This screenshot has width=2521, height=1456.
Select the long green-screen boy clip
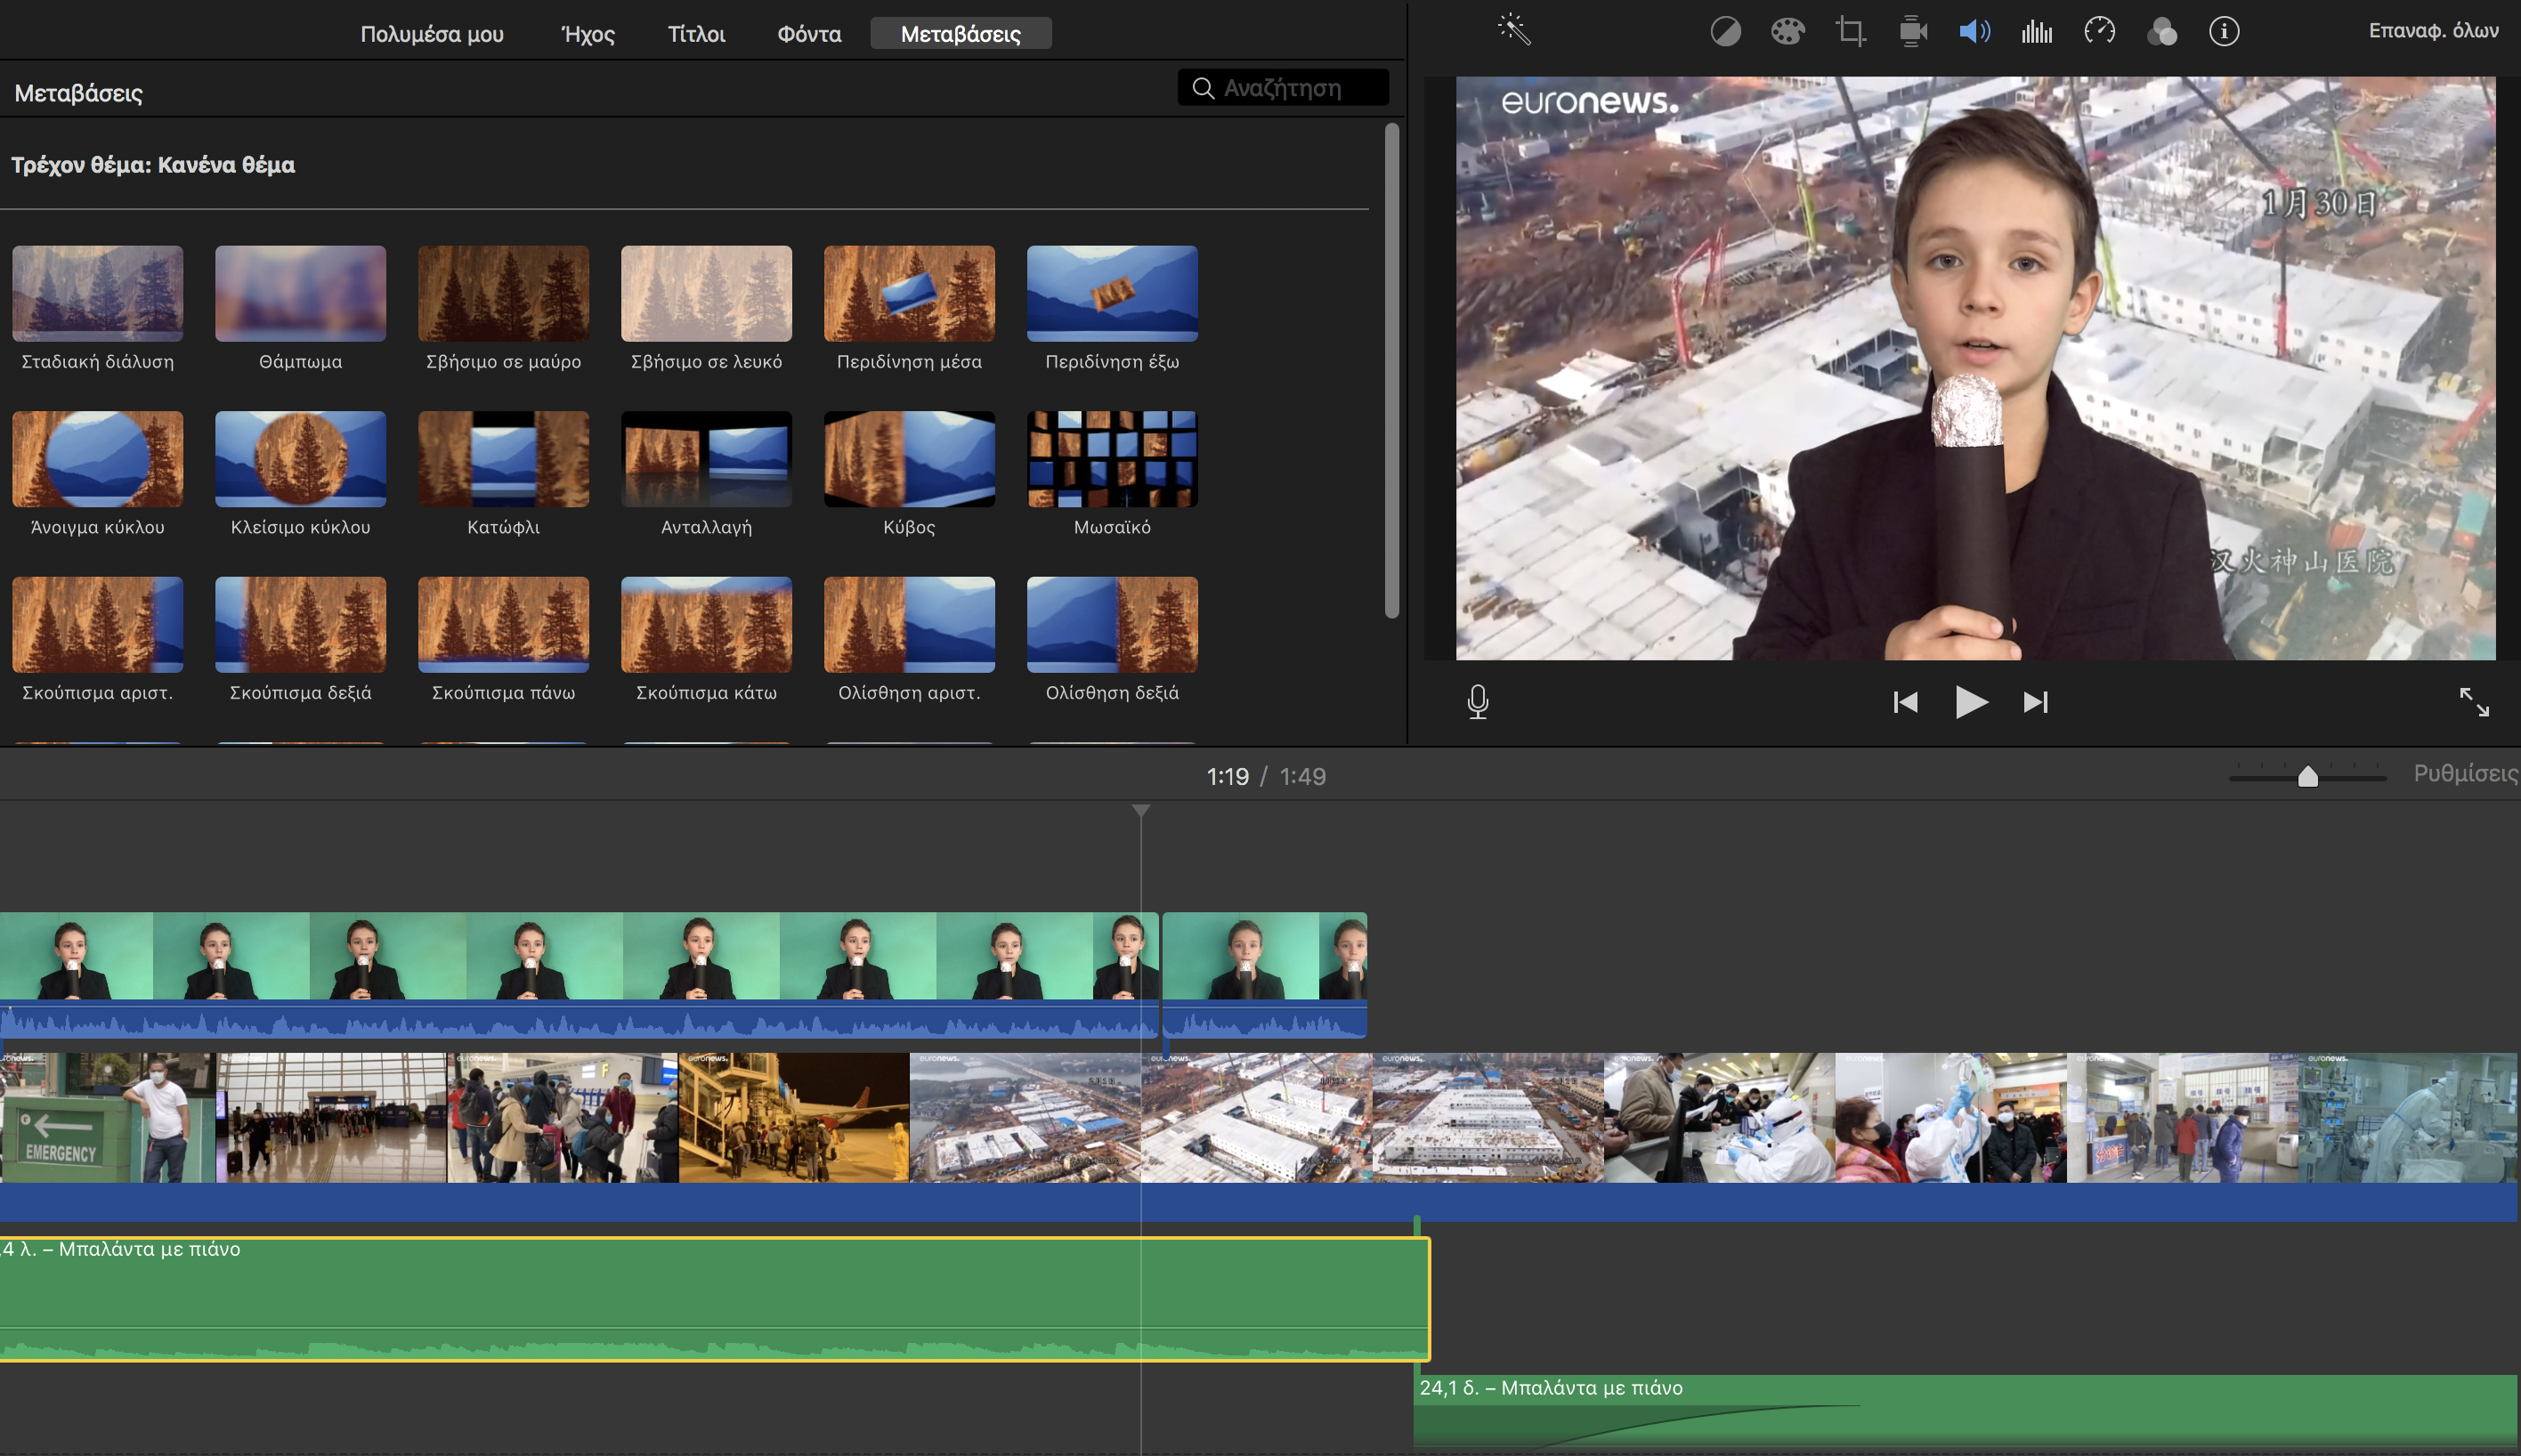579,974
